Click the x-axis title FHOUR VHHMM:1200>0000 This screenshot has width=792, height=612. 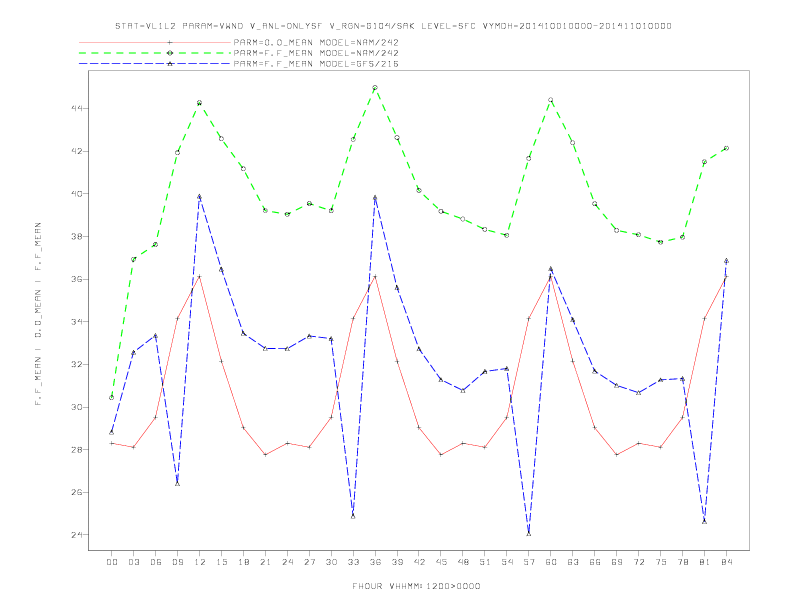416,586
